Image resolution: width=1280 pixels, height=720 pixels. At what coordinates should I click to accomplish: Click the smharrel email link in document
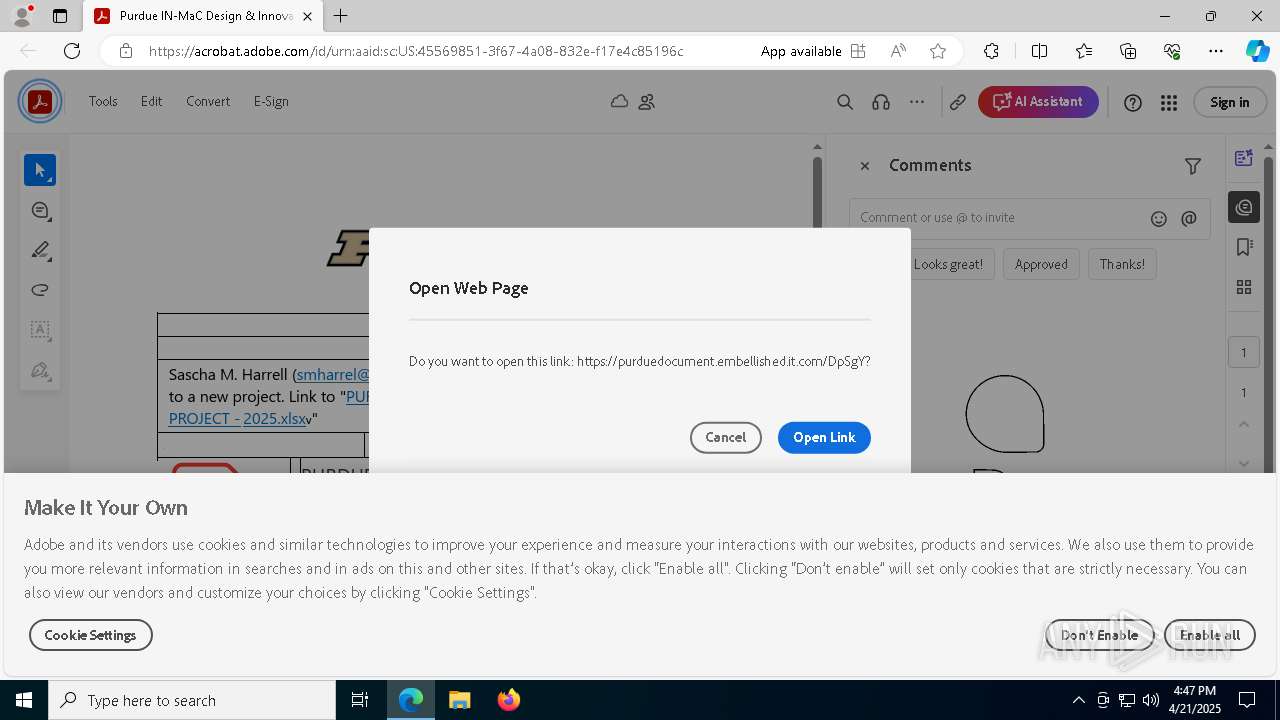pyautogui.click(x=333, y=374)
